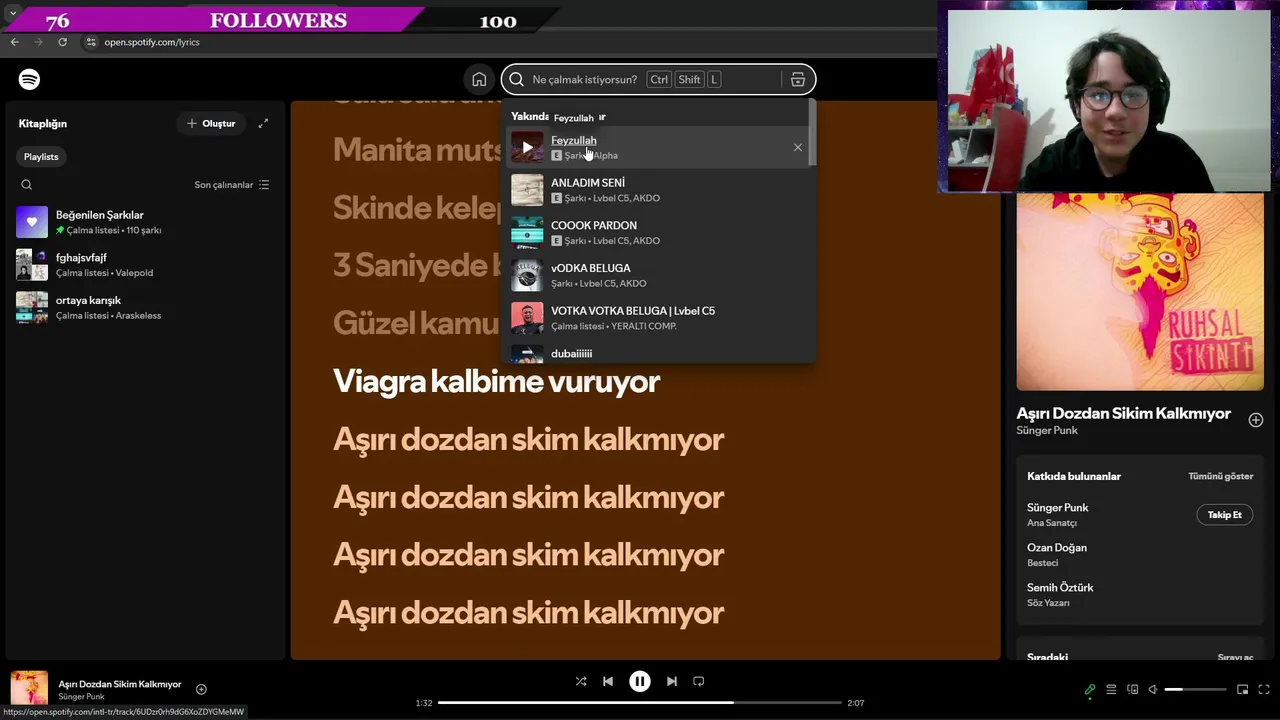Click the song title in the right panel
Screen dimensions: 1280x720
coord(1123,413)
